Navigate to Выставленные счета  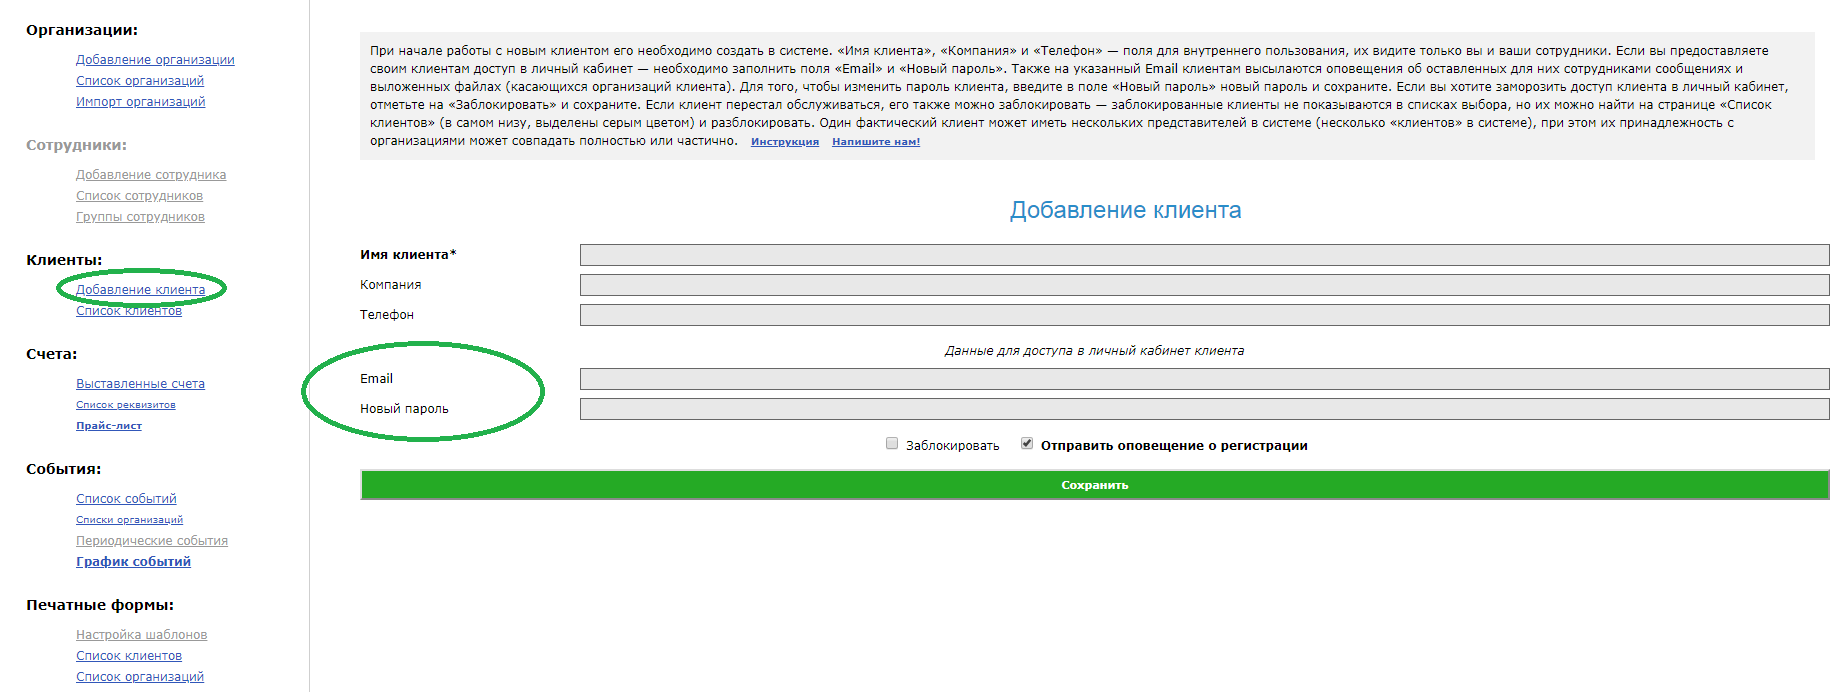tap(140, 384)
